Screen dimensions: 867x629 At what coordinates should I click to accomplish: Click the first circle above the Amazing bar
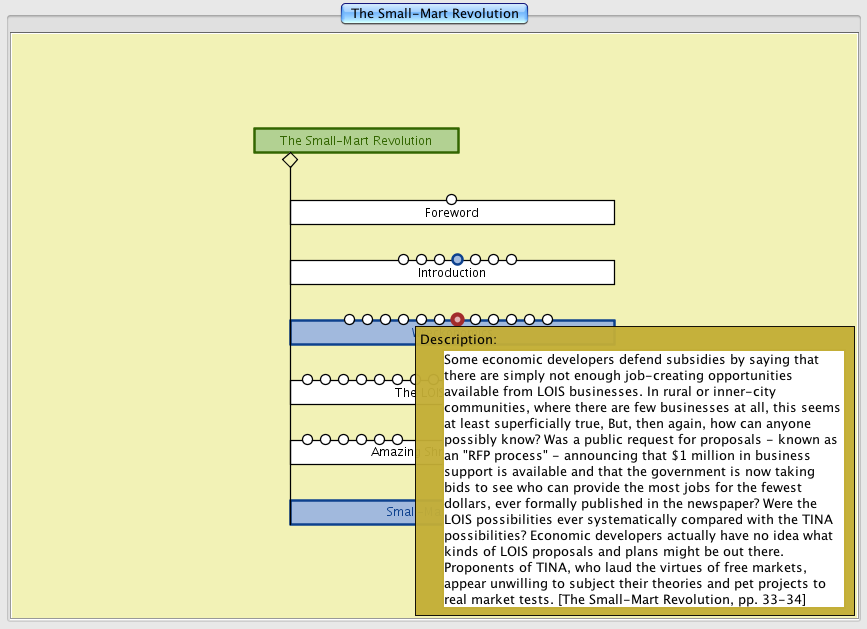tap(308, 440)
